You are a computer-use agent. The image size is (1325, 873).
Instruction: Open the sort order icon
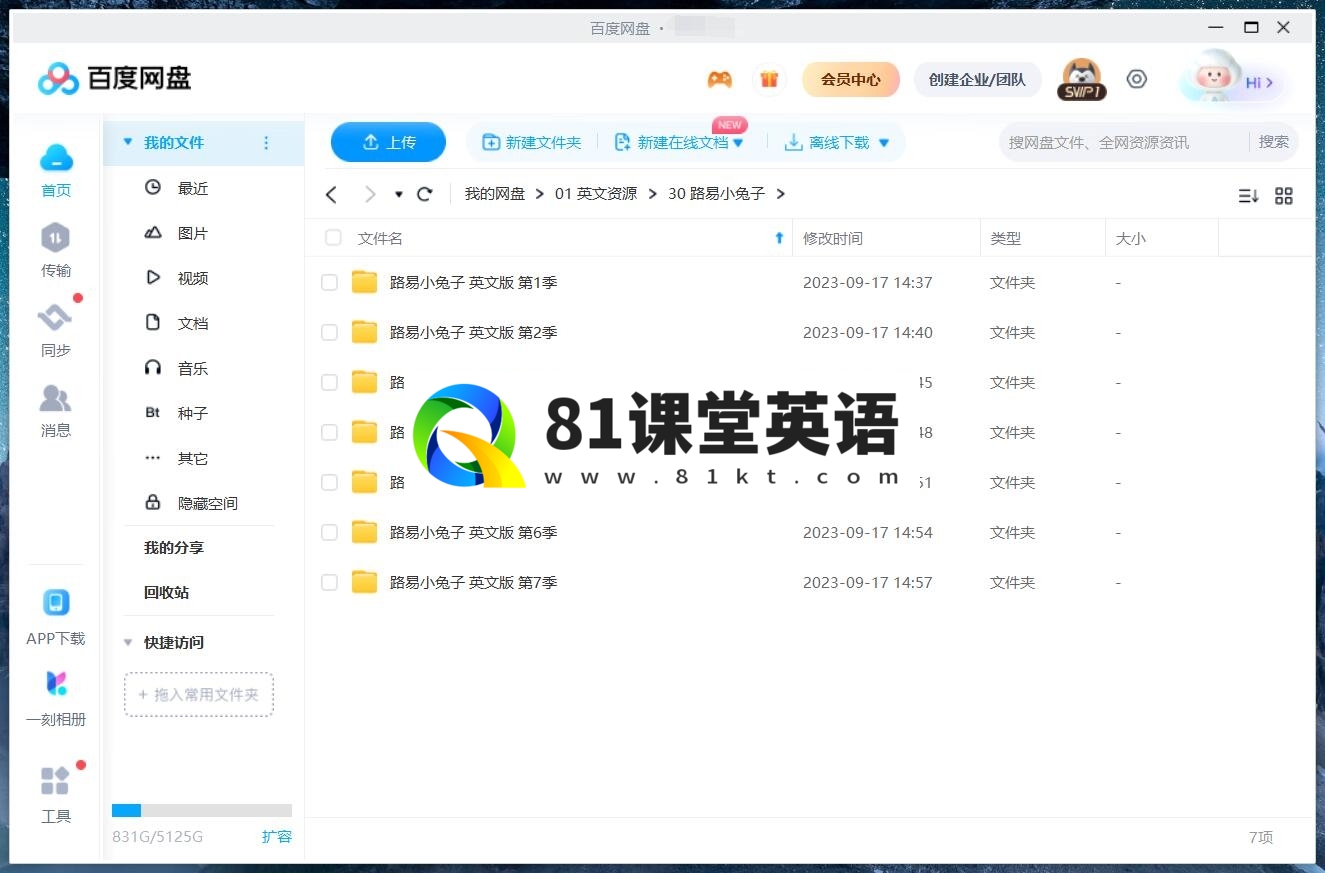pos(1248,196)
